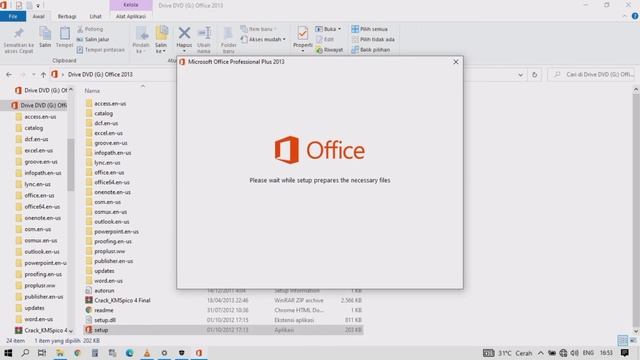Open the Windows Start menu
This screenshot has width=640, height=360.
click(8, 353)
